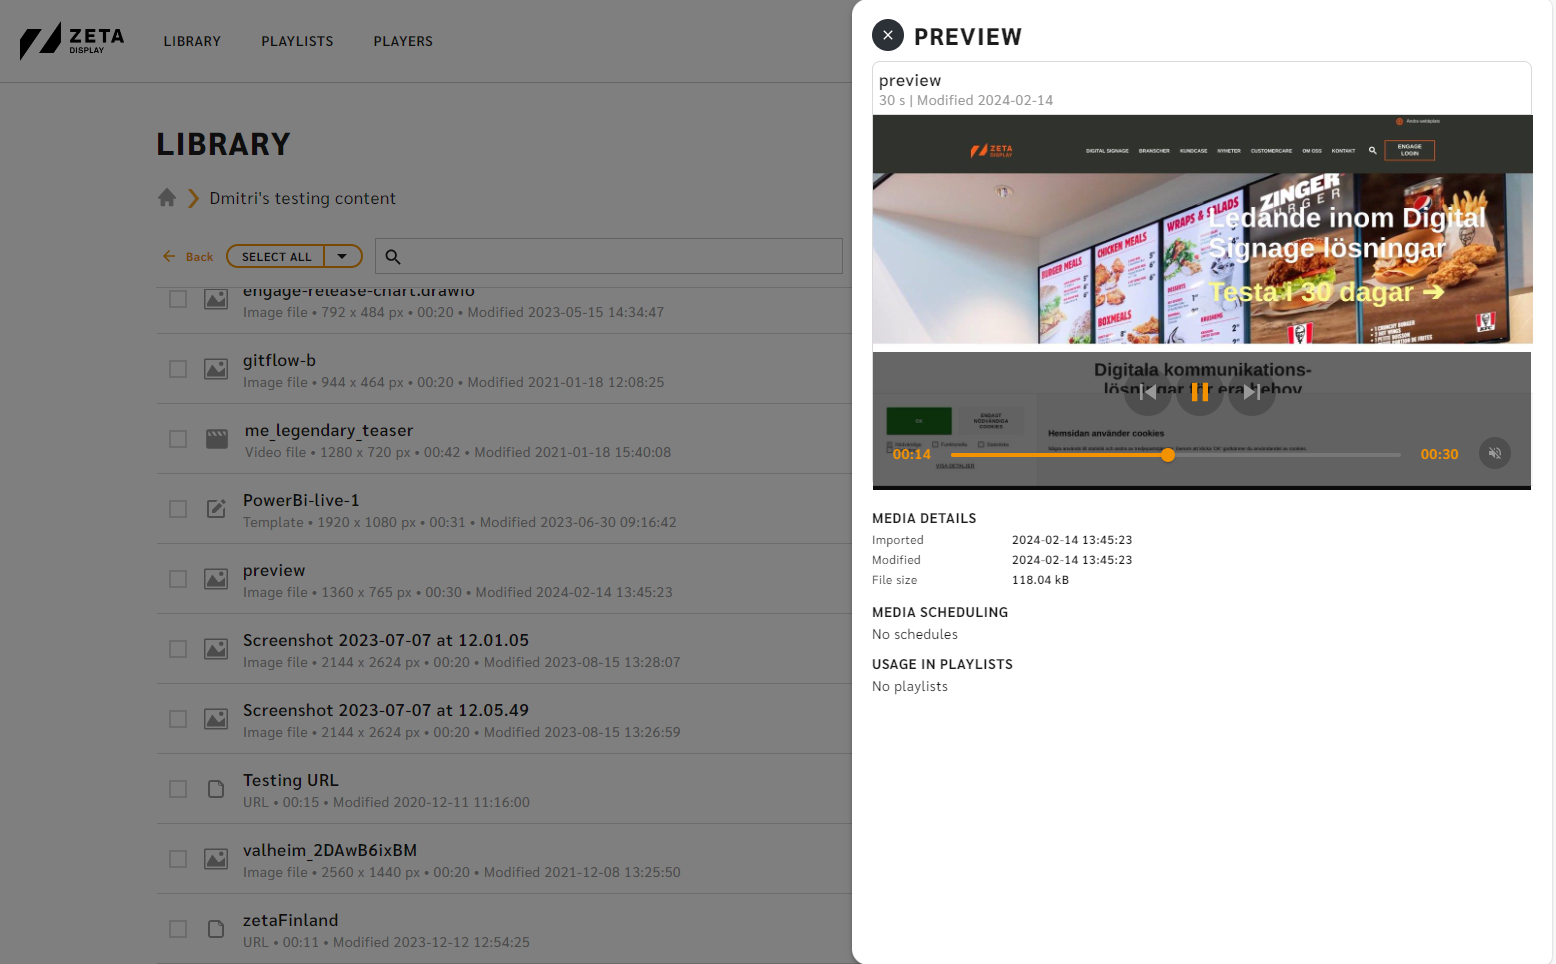Click image icon for Screenshot 12.01.05
This screenshot has height=964, width=1556.
(216, 649)
